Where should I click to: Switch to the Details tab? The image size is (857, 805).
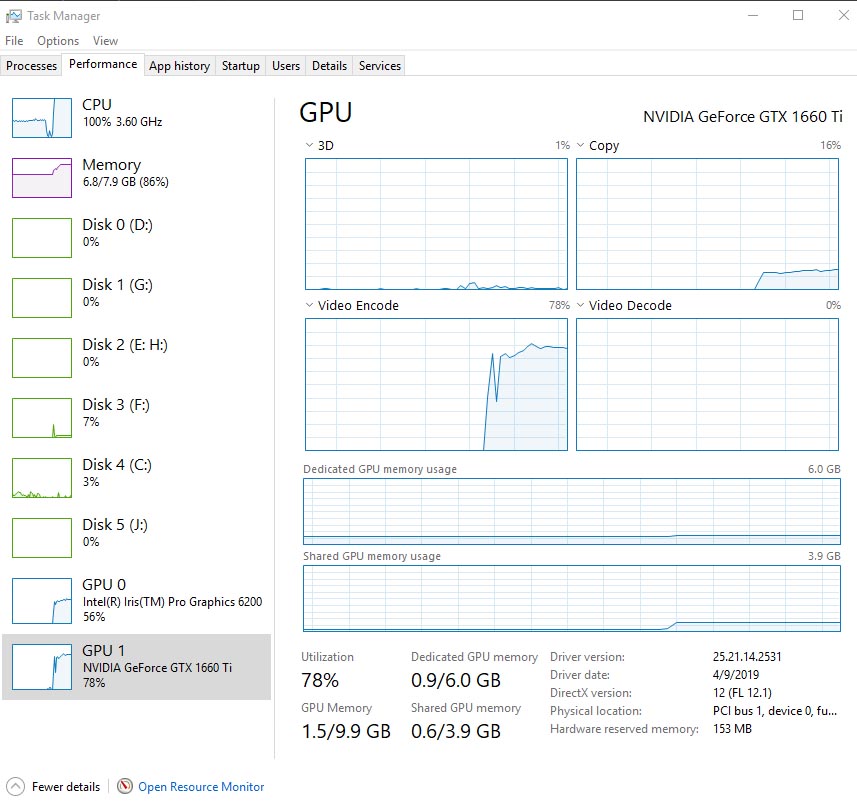(329, 66)
